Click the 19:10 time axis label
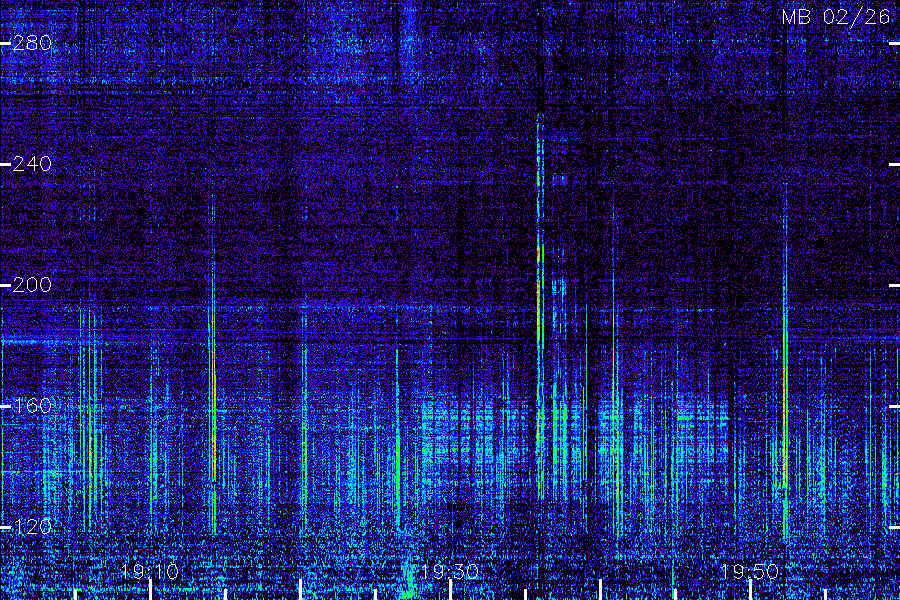Screen dimensions: 900x600 pos(150,572)
